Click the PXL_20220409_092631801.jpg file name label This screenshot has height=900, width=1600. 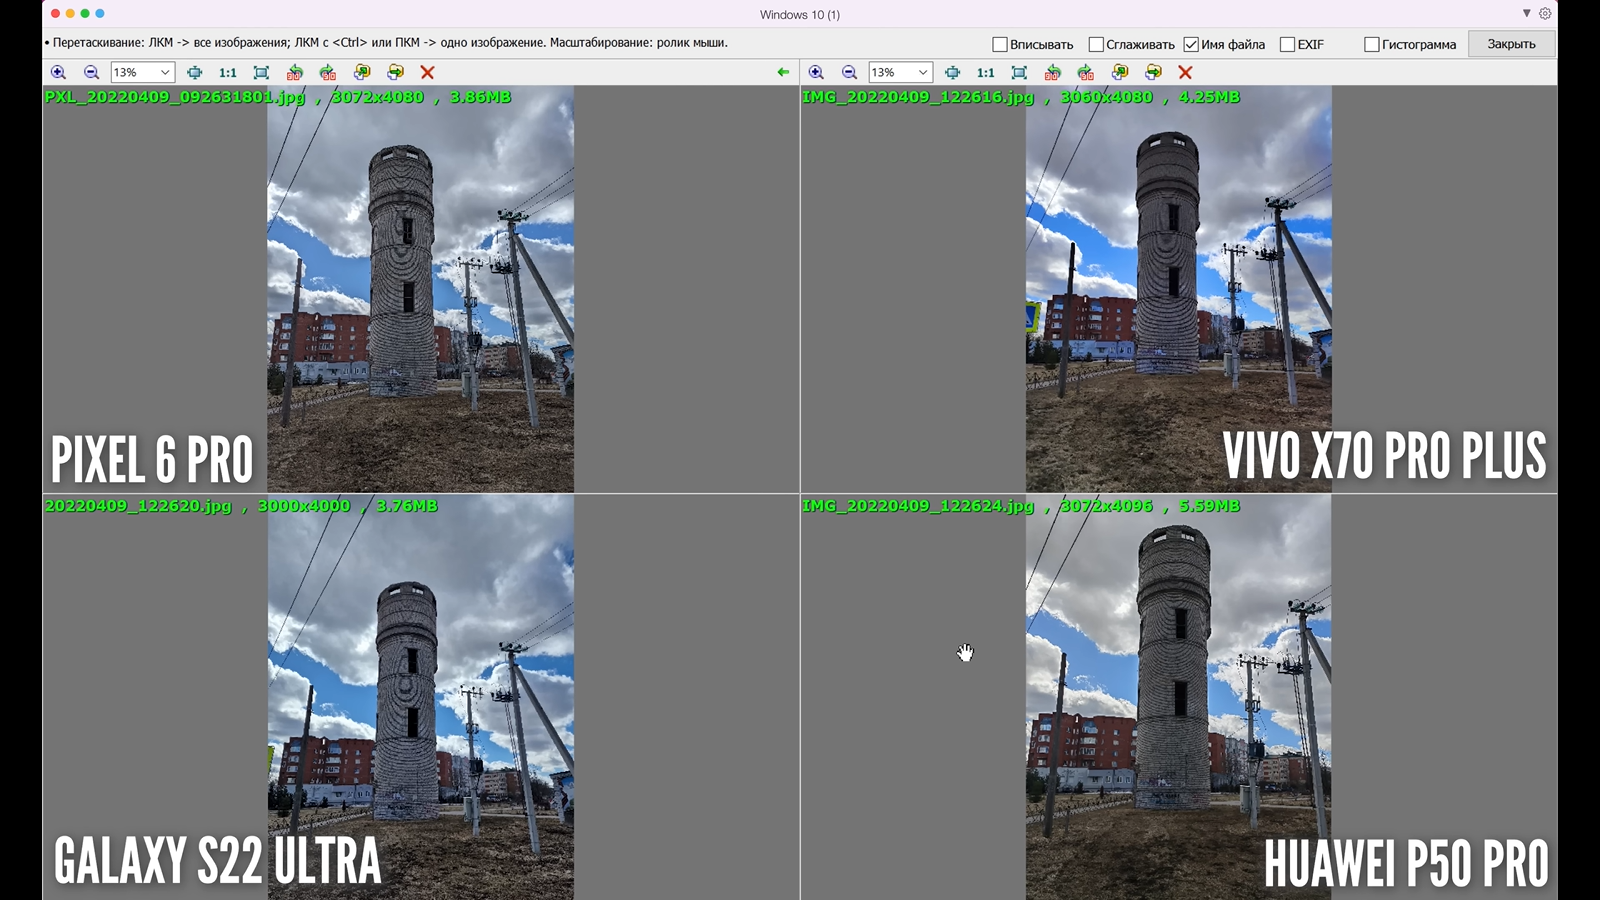click(x=175, y=97)
